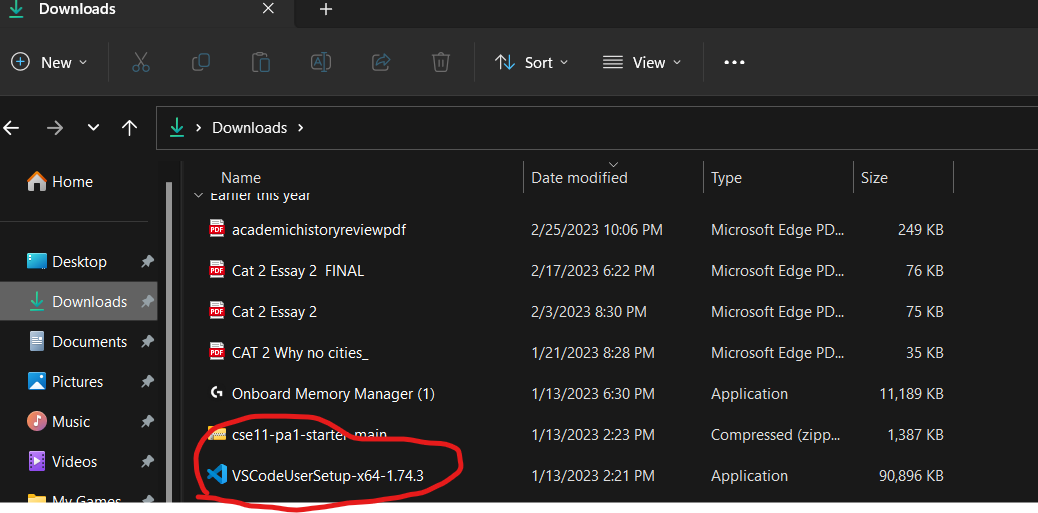Close the Downloads tab

click(268, 9)
